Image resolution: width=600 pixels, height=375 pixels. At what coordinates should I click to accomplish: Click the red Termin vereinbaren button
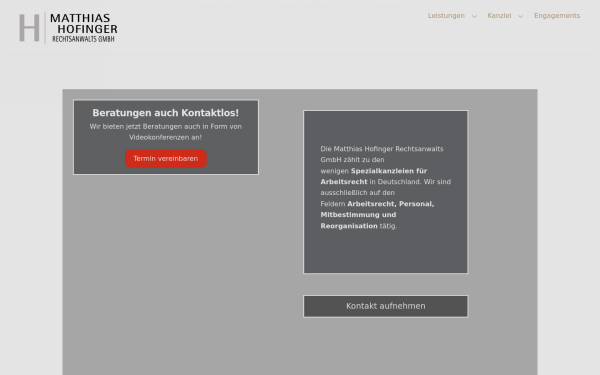(166, 158)
